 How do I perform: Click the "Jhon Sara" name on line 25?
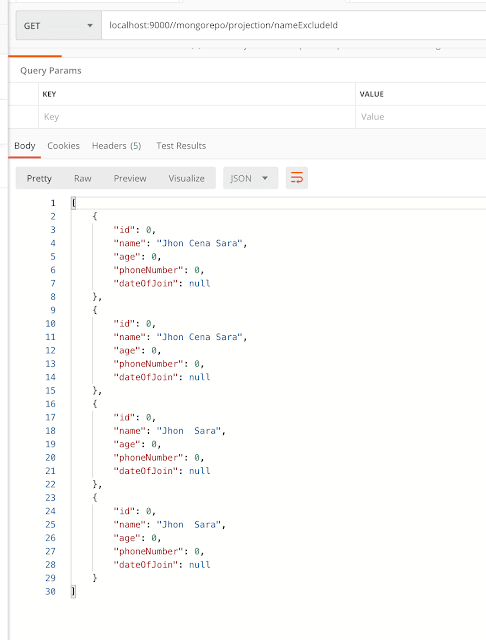click(189, 524)
